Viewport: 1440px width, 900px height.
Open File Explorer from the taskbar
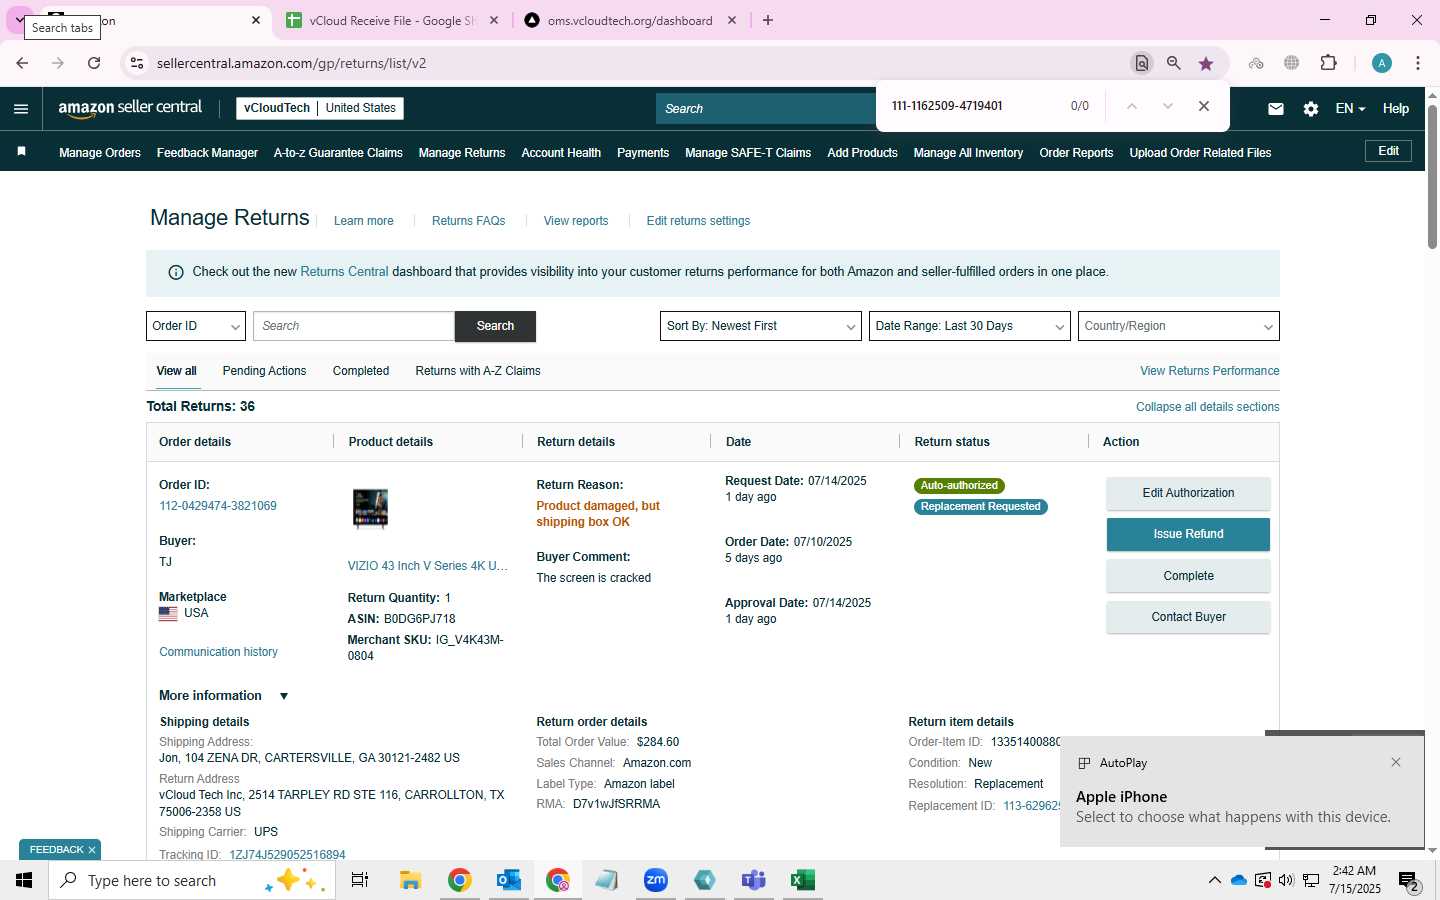coord(410,880)
